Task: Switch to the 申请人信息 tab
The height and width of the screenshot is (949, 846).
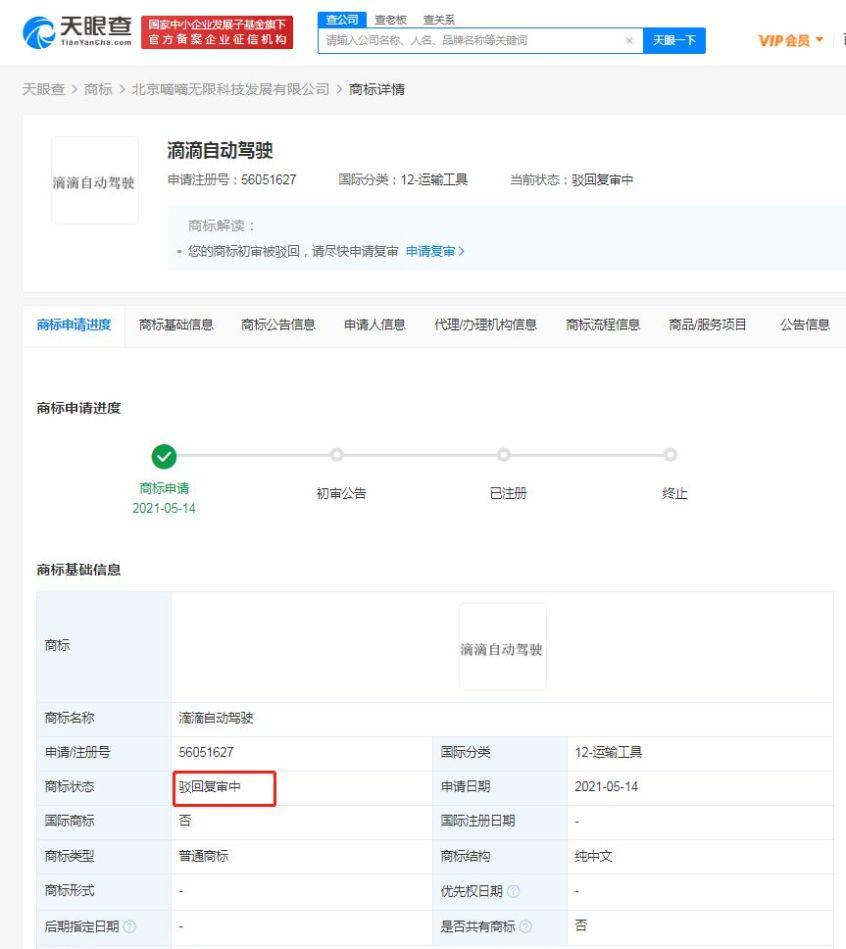Action: tap(375, 325)
